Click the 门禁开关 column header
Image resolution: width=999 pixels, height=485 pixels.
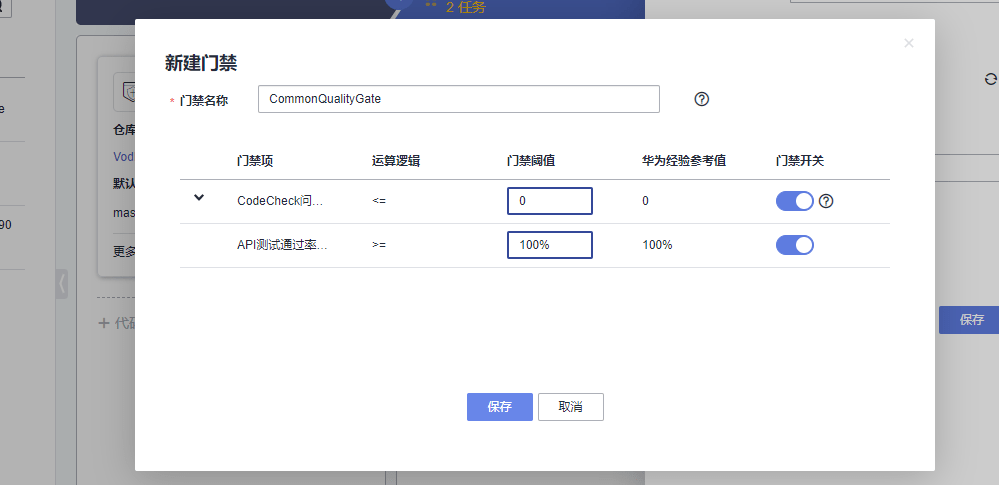point(799,160)
